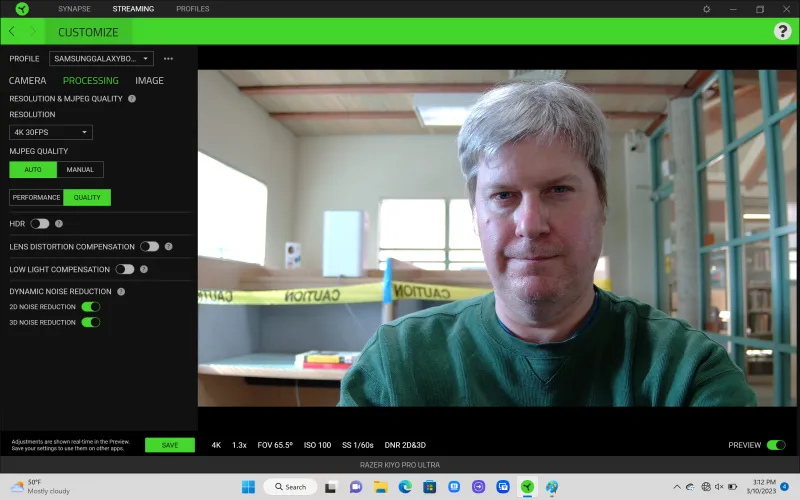Turn on Low Light Compensation
Viewport: 800px width, 500px height.
pos(125,269)
